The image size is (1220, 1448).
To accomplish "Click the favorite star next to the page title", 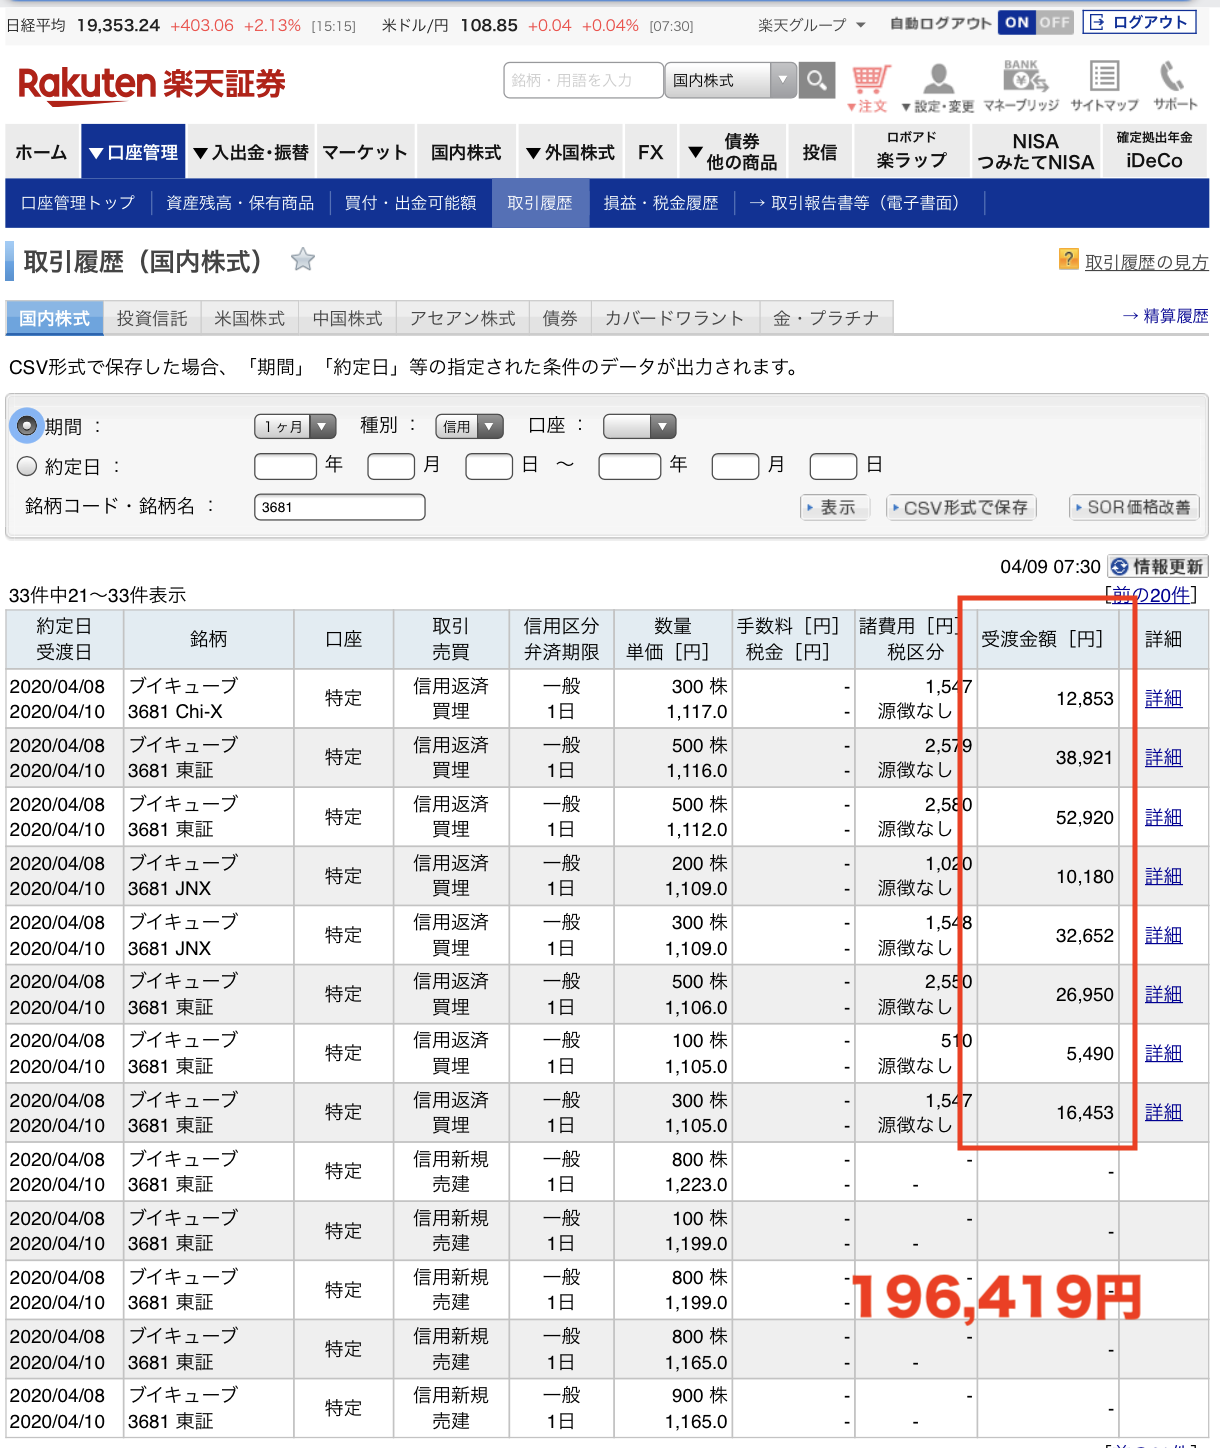I will (x=302, y=261).
